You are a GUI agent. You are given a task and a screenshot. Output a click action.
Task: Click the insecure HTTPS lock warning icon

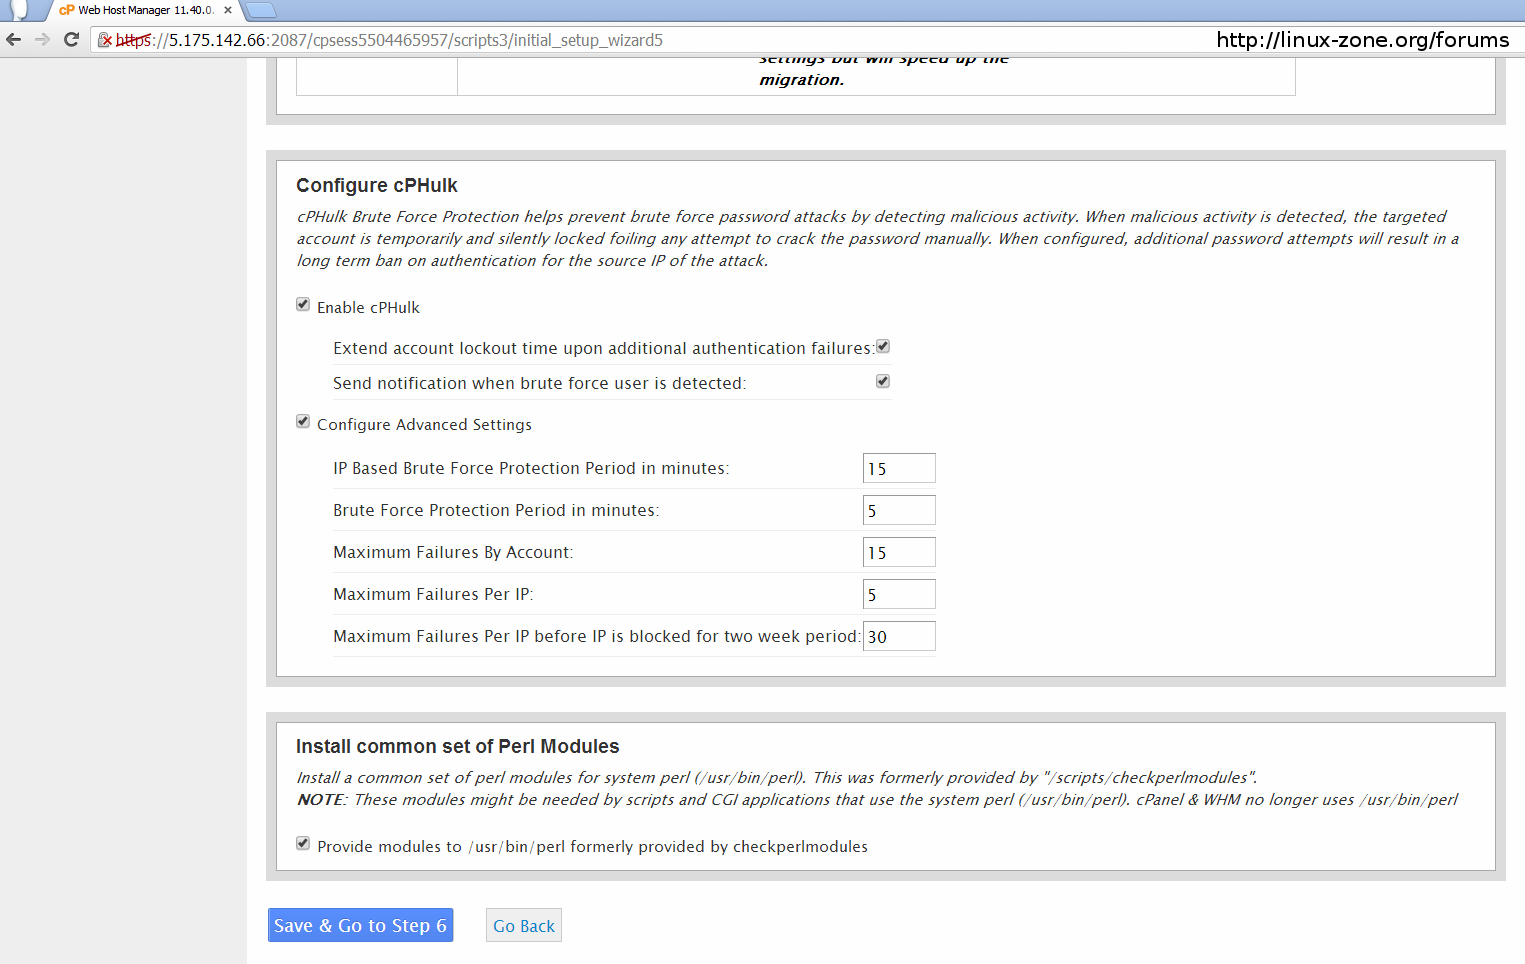105,40
